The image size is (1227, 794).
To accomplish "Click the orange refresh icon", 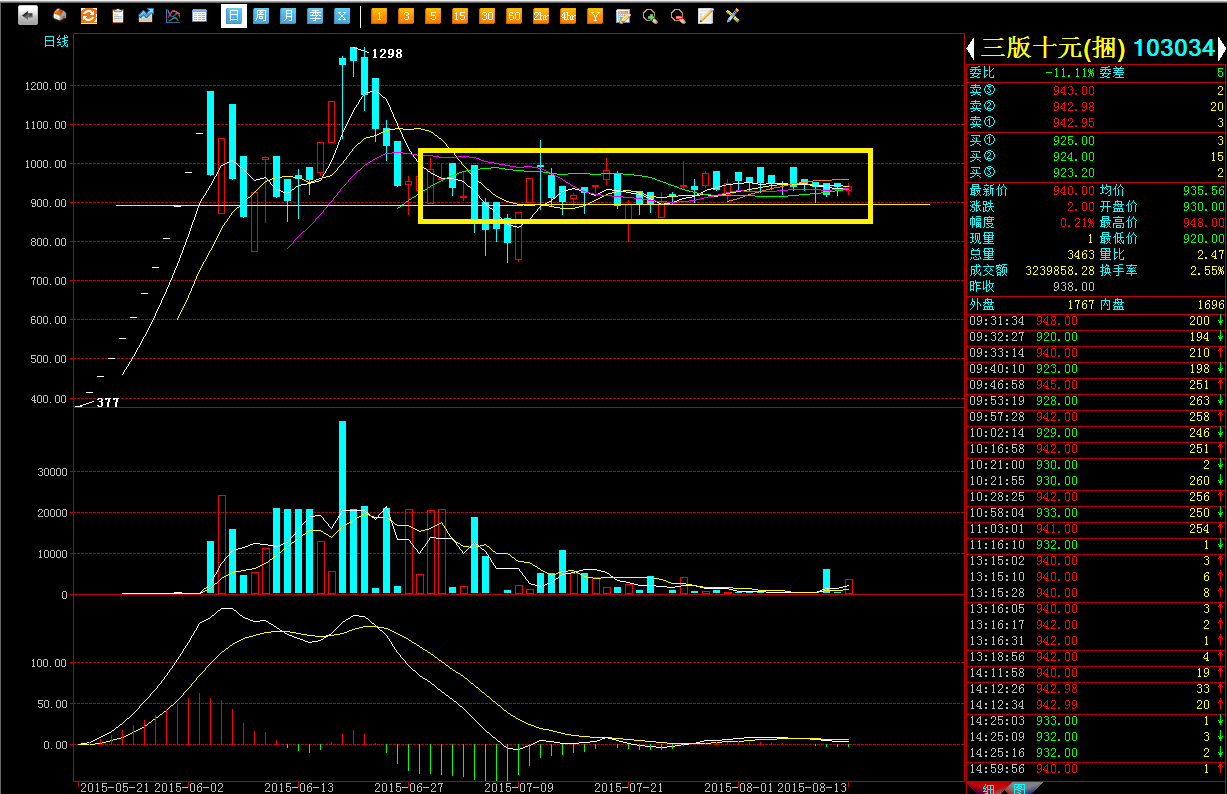I will 89,16.
